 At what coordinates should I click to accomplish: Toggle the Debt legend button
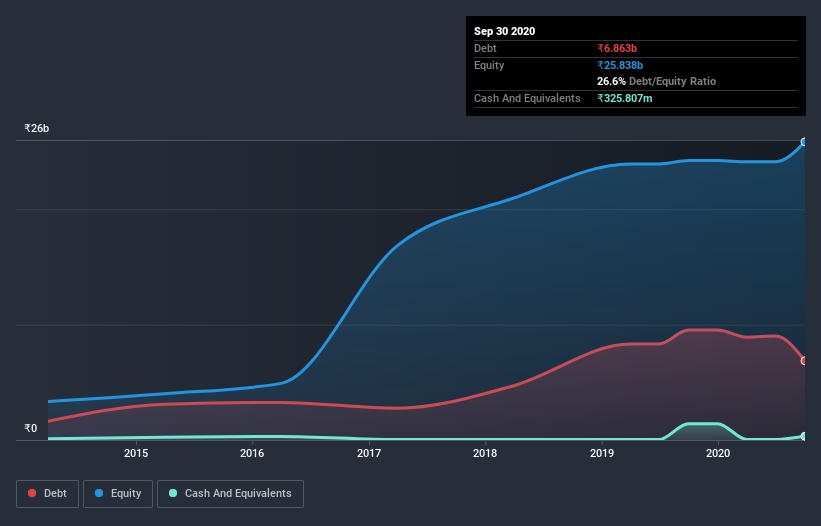[x=47, y=494]
